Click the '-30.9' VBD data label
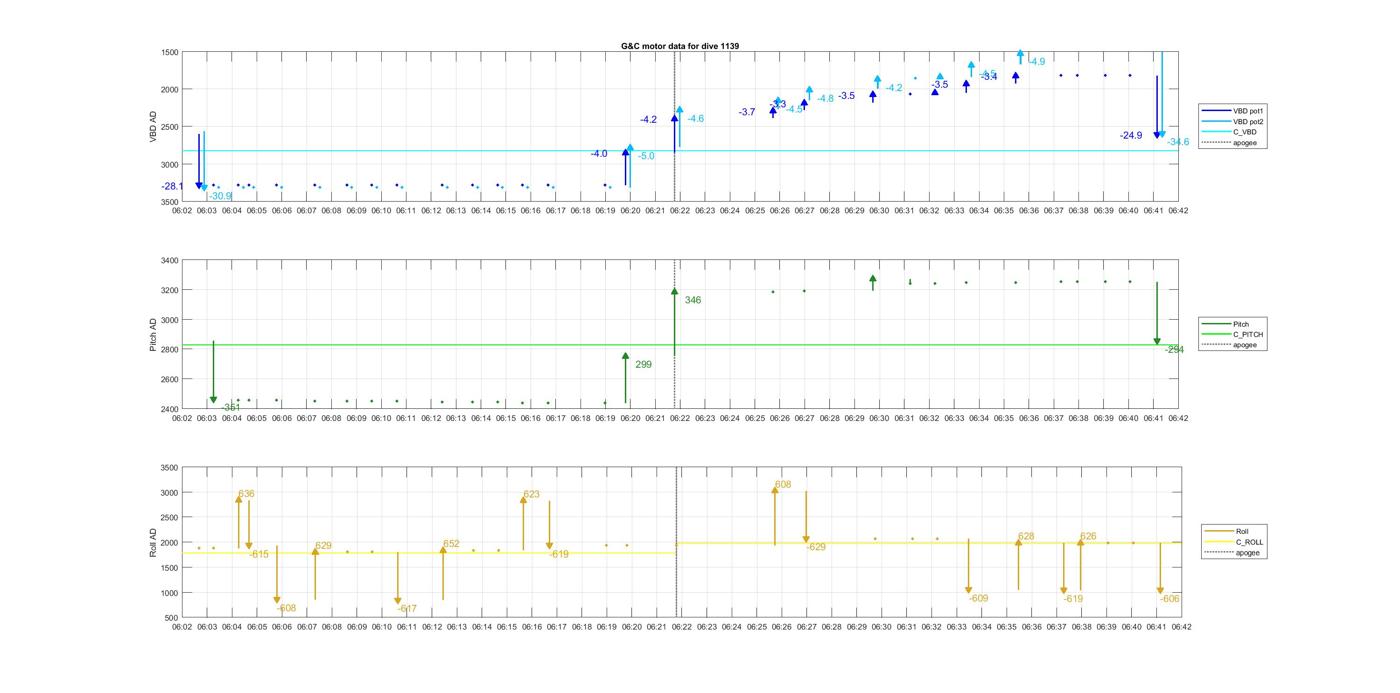The height and width of the screenshot is (693, 1400). pos(220,196)
